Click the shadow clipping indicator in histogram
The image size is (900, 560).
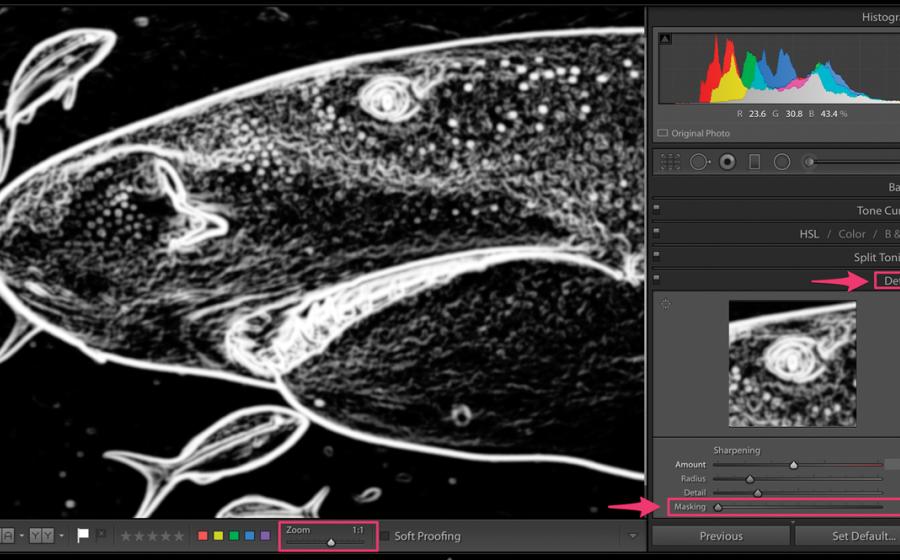coord(665,39)
